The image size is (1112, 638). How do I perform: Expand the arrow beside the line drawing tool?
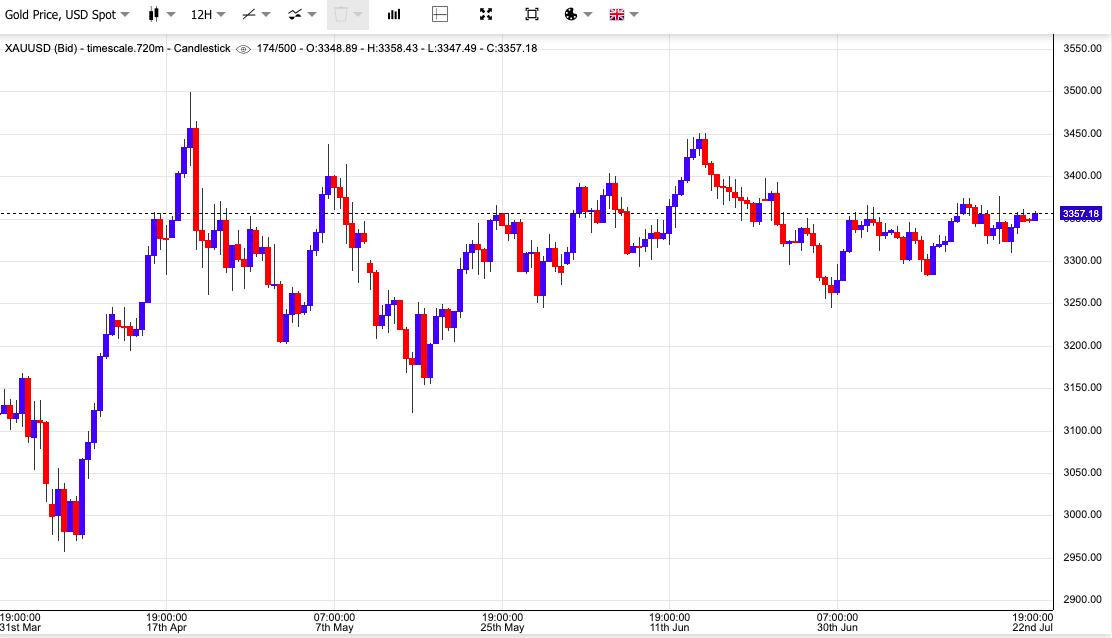[266, 14]
